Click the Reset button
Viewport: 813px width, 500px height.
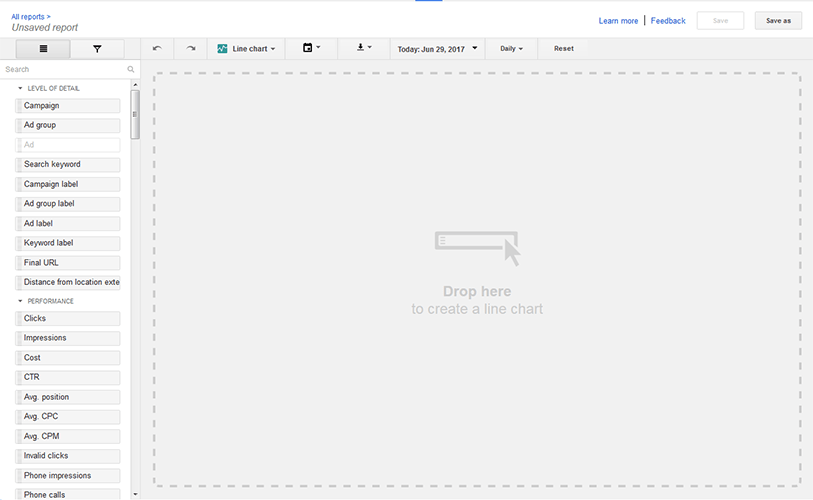564,49
